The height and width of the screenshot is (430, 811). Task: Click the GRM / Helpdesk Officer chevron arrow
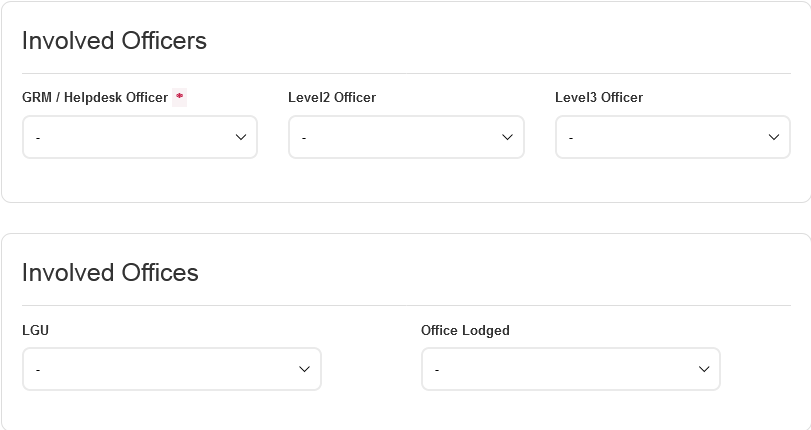click(x=240, y=137)
